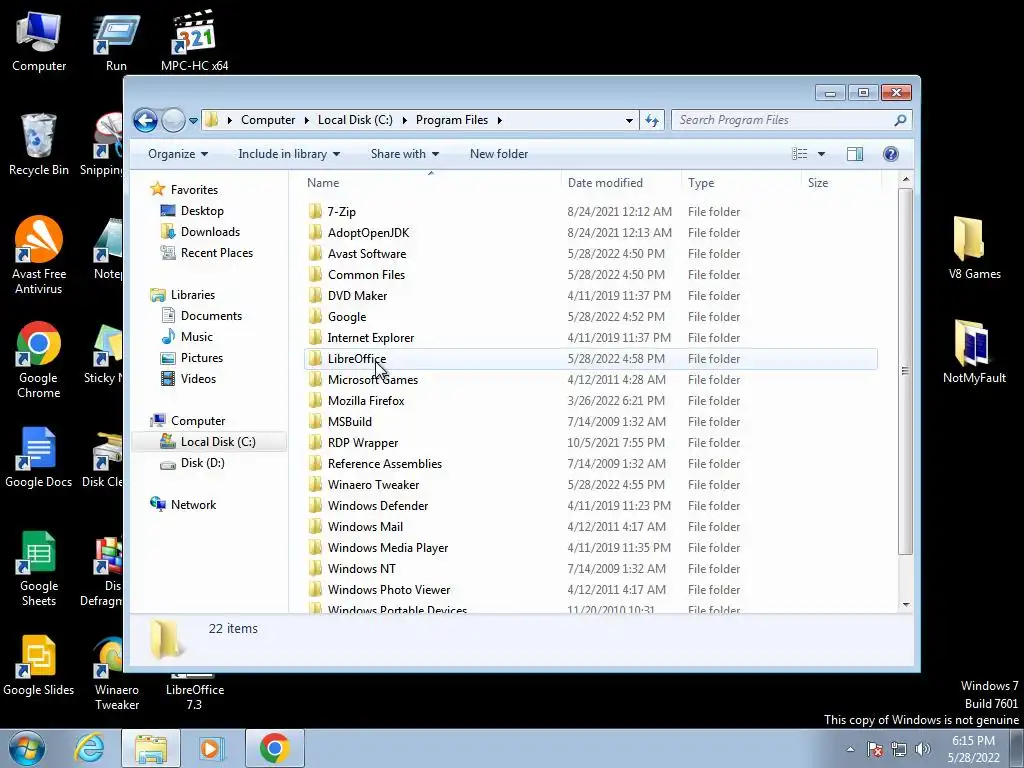Show hidden tray icons arrow
The height and width of the screenshot is (768, 1024).
(x=850, y=749)
